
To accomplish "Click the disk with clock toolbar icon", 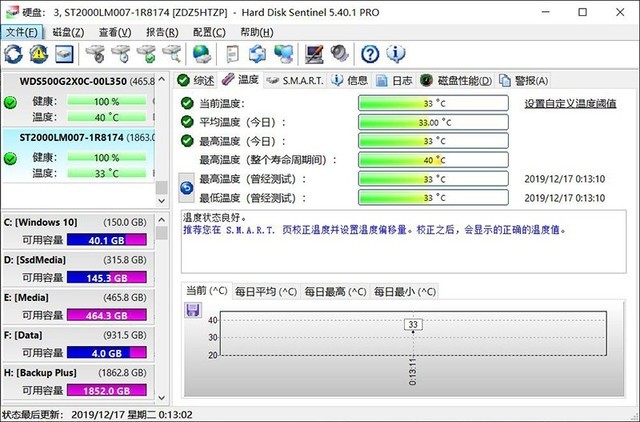I will point(121,53).
